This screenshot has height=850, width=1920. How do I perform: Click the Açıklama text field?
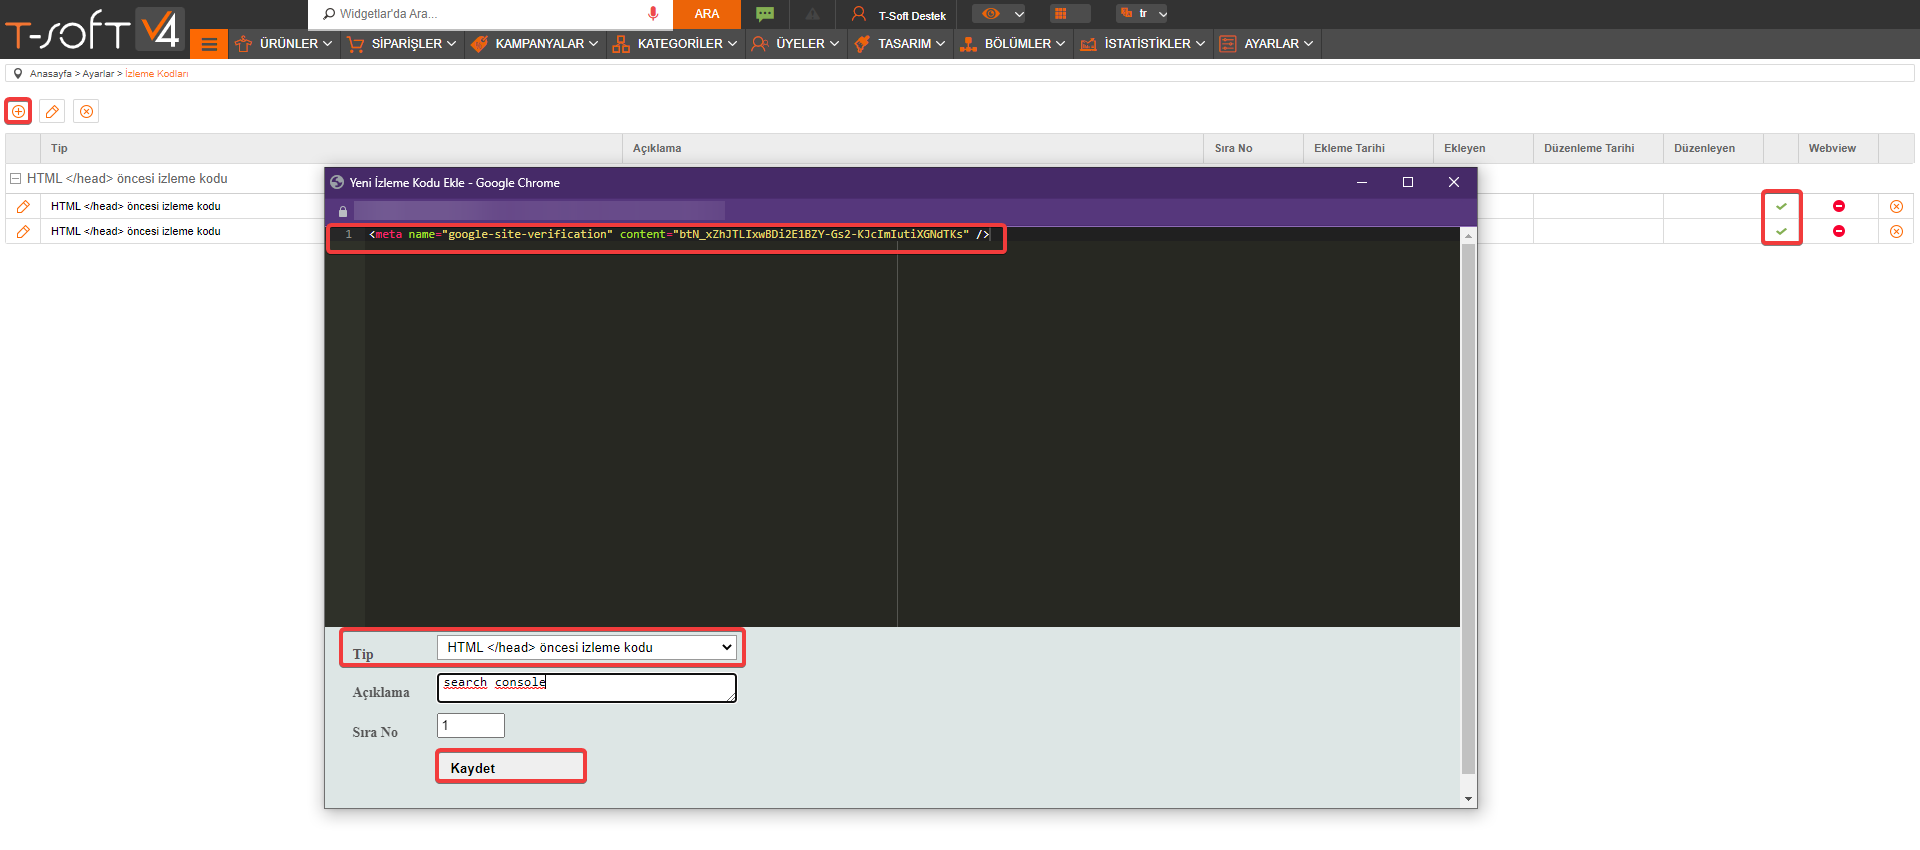587,687
